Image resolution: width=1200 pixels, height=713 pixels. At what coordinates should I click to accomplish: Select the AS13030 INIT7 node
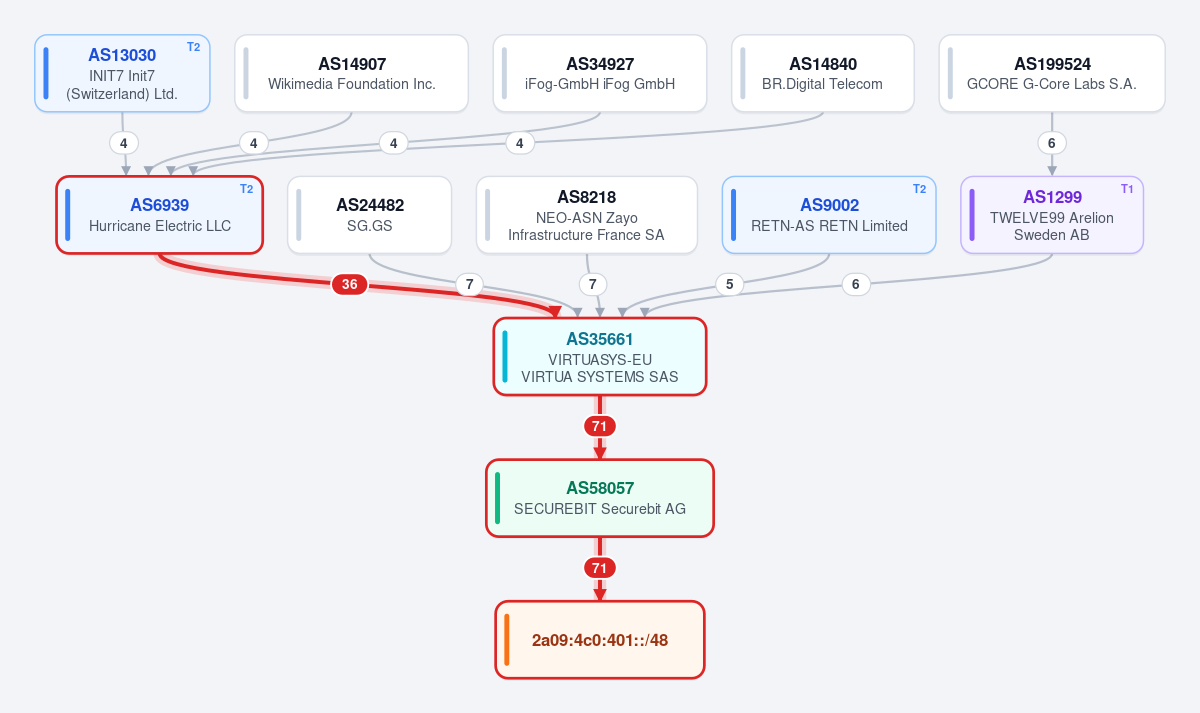coord(122,73)
